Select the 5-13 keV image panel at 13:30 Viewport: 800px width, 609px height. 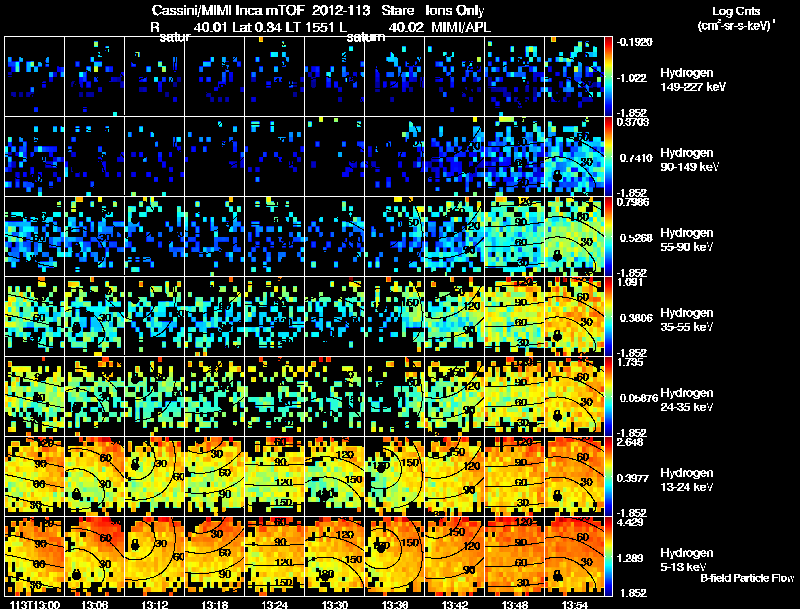(x=335, y=556)
